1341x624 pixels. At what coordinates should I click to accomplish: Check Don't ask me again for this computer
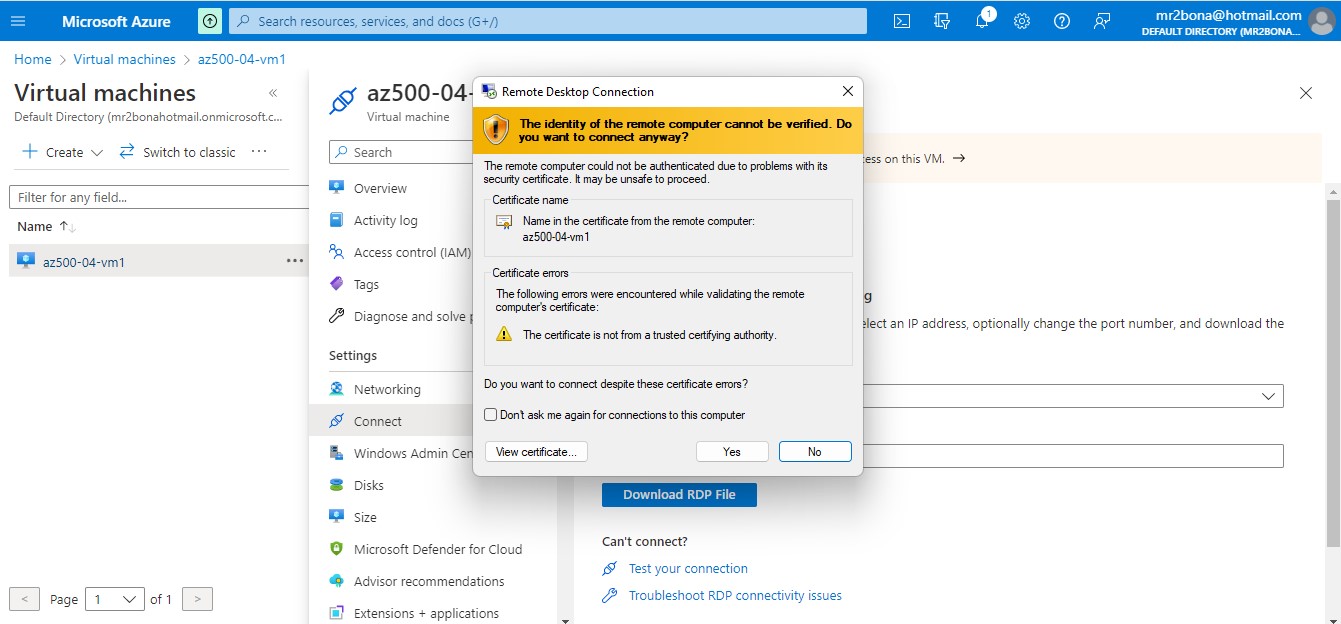pos(490,414)
